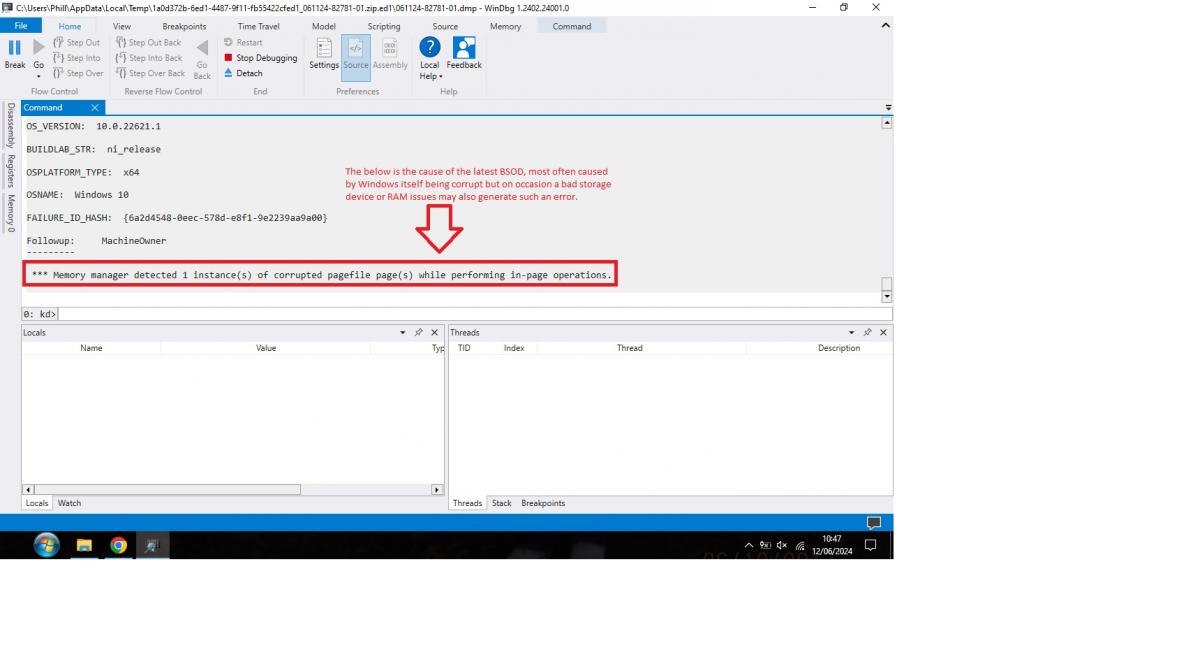This screenshot has width=1200, height=671.
Task: Click the Windows Start orb
Action: (46, 545)
